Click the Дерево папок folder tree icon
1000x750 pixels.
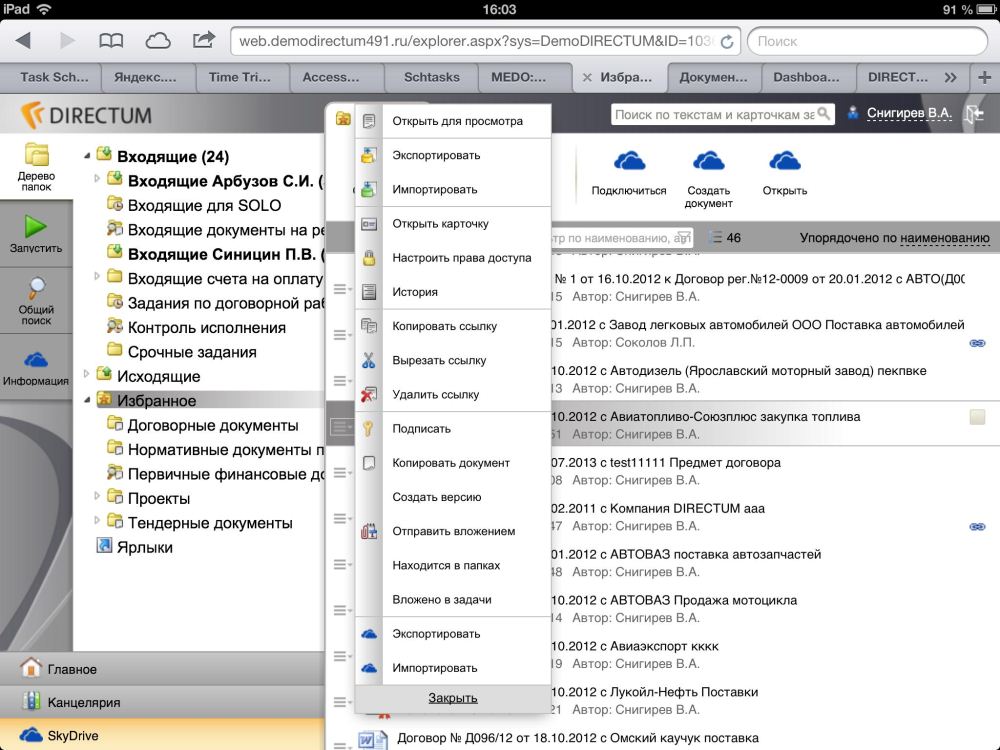click(36, 154)
